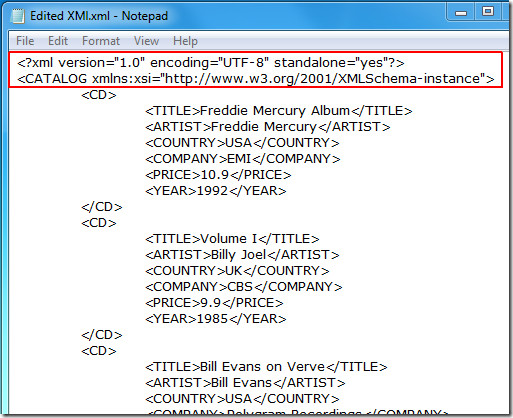Minimize the Notepad window
Viewport: 513px width, 418px height.
pyautogui.click(x=461, y=13)
